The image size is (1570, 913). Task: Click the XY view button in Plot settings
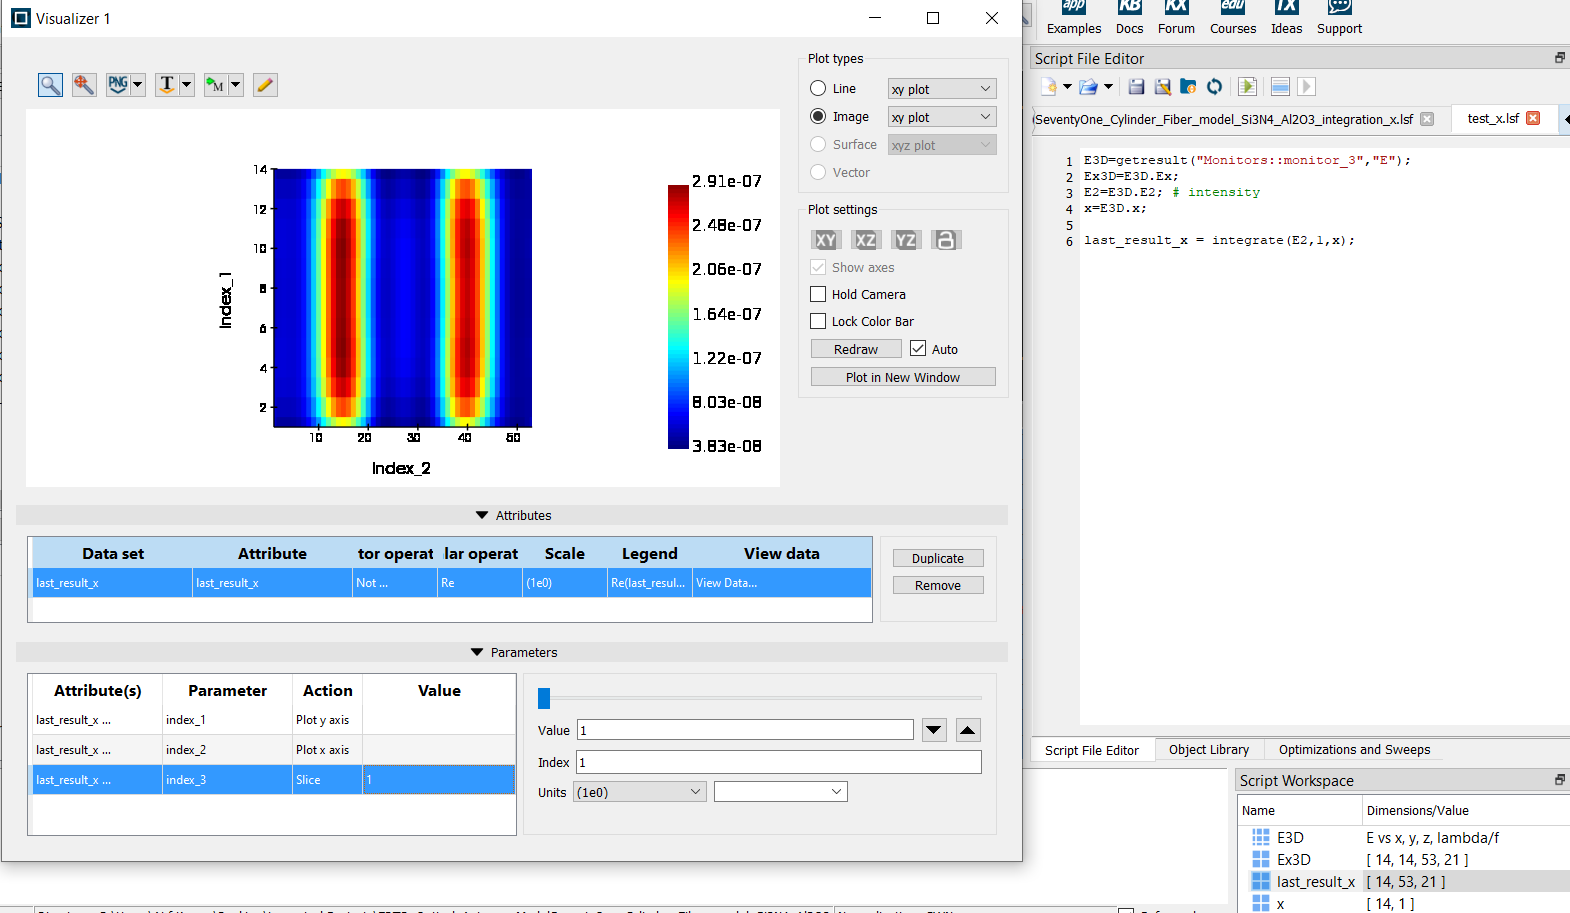click(x=825, y=240)
